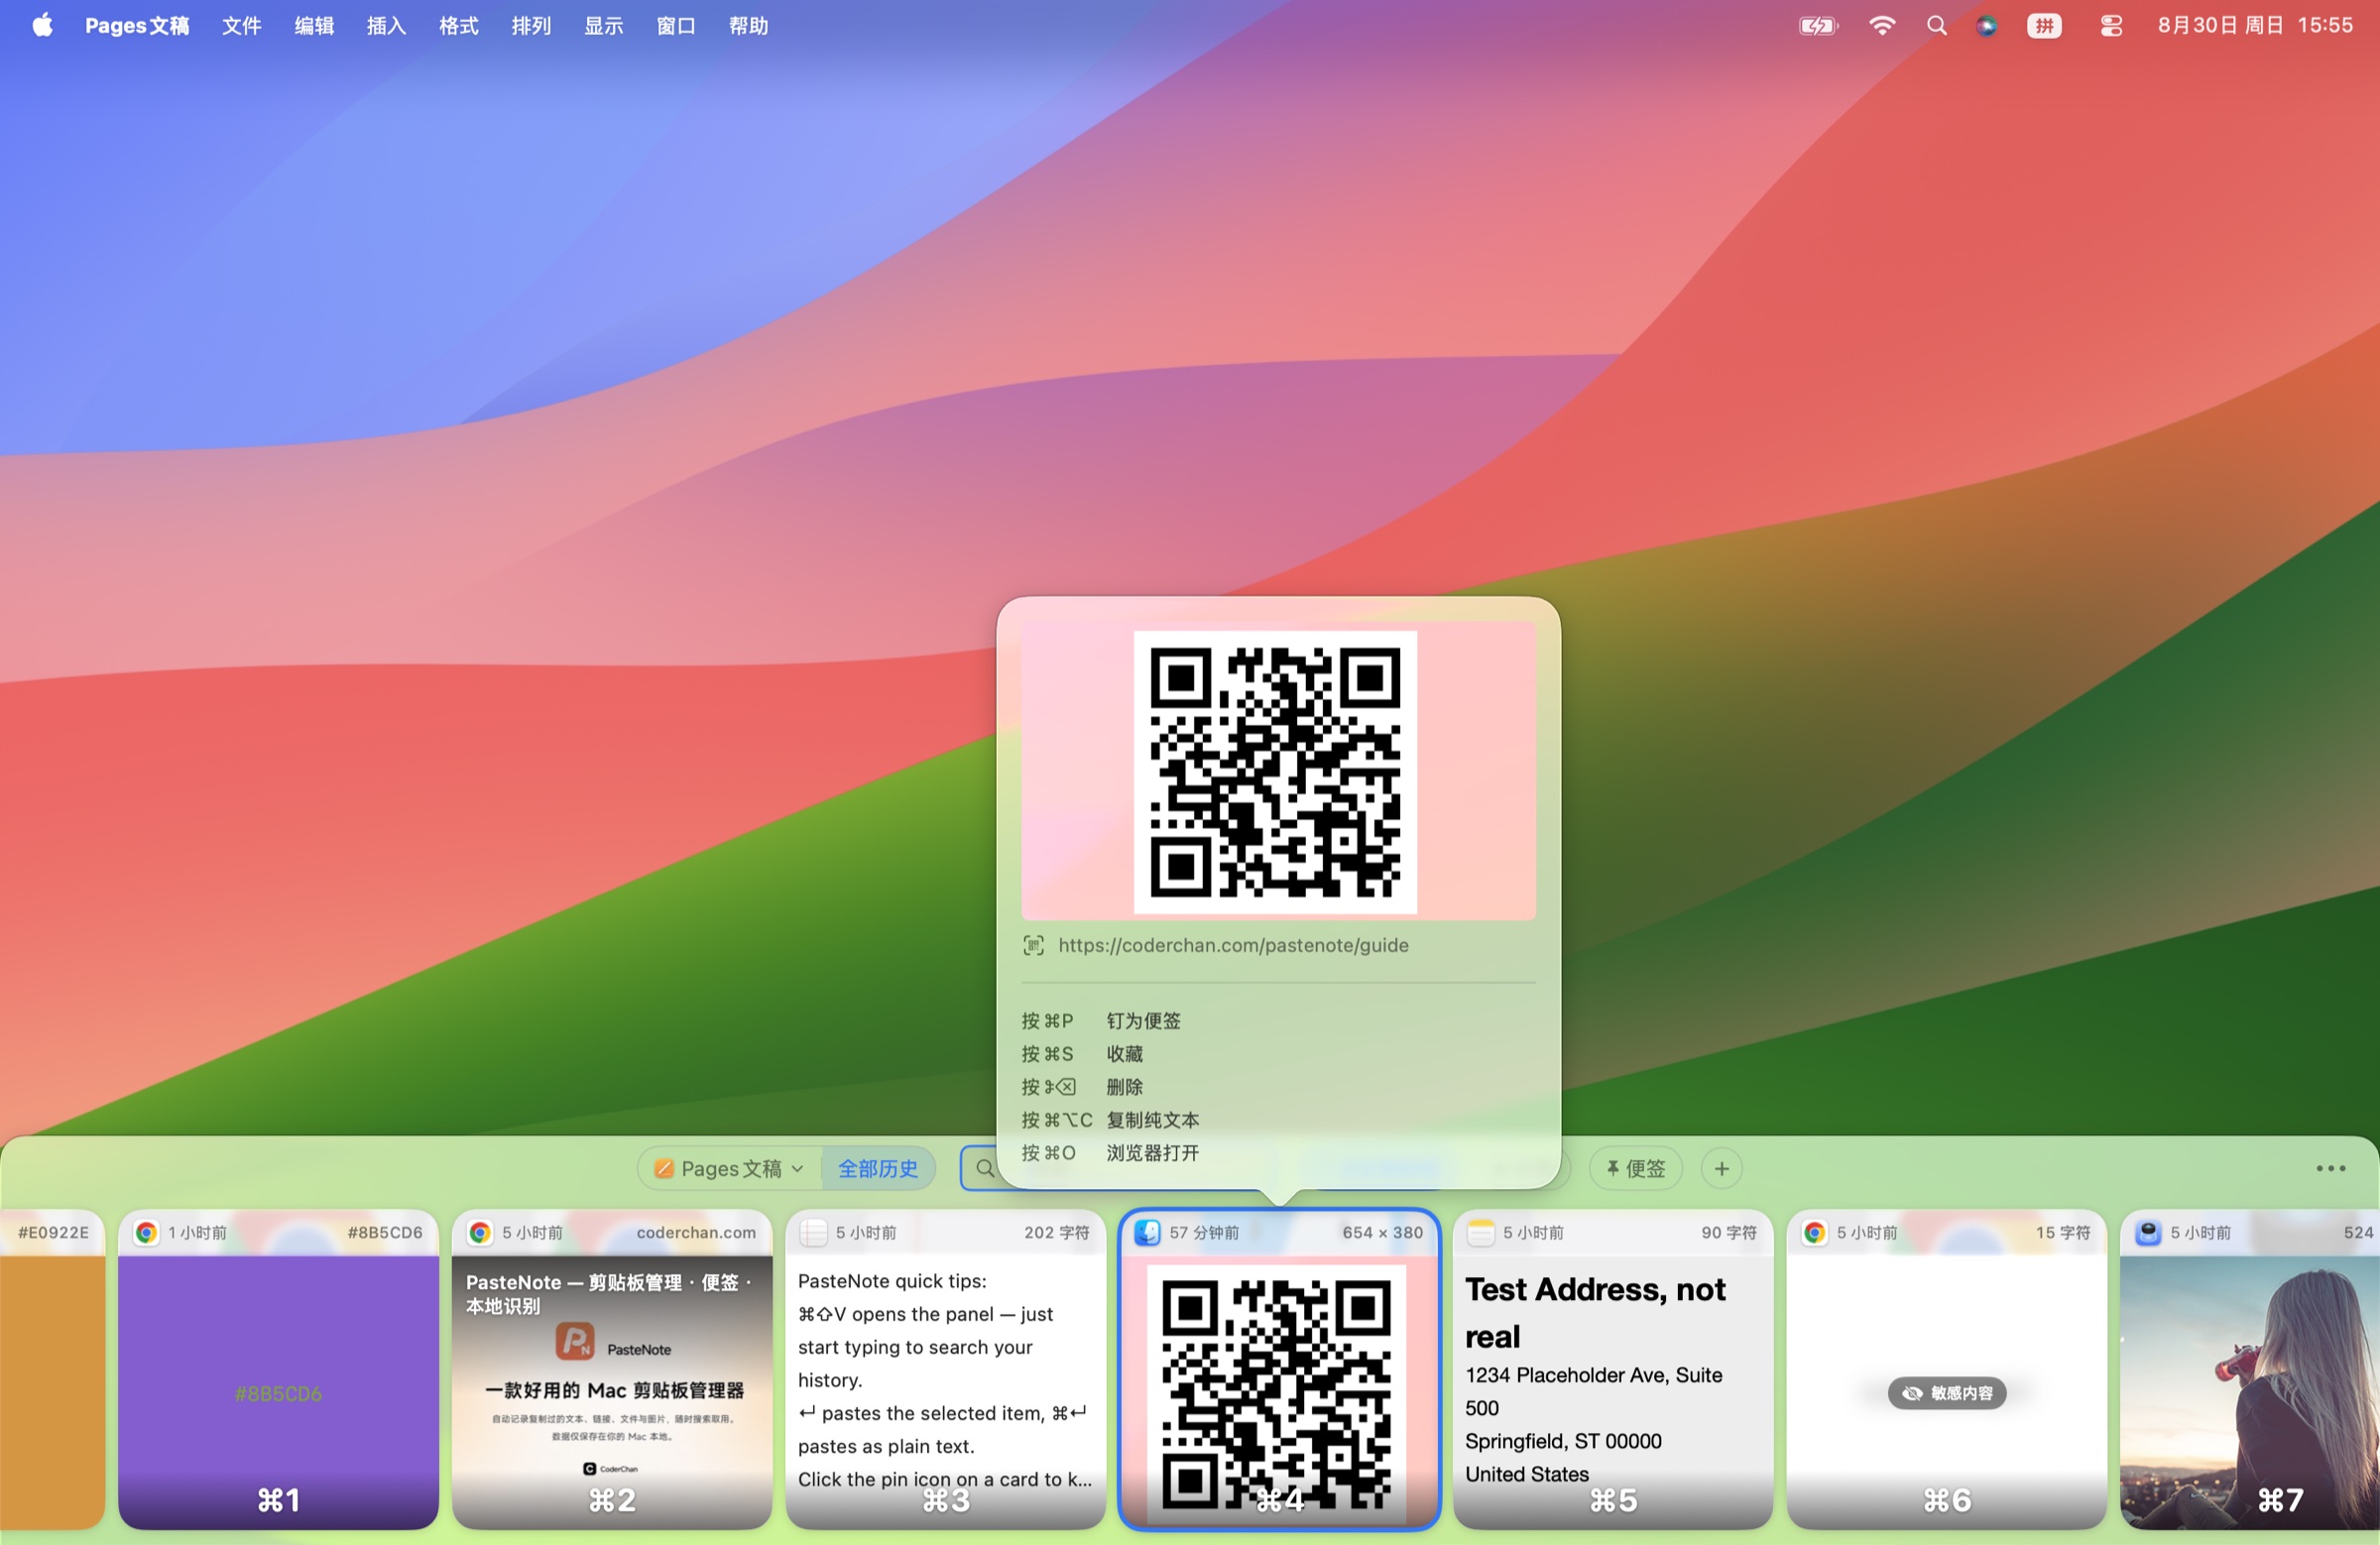Expand the Pages 文稿 app filter dropdown
Image resolution: width=2380 pixels, height=1545 pixels.
[729, 1168]
